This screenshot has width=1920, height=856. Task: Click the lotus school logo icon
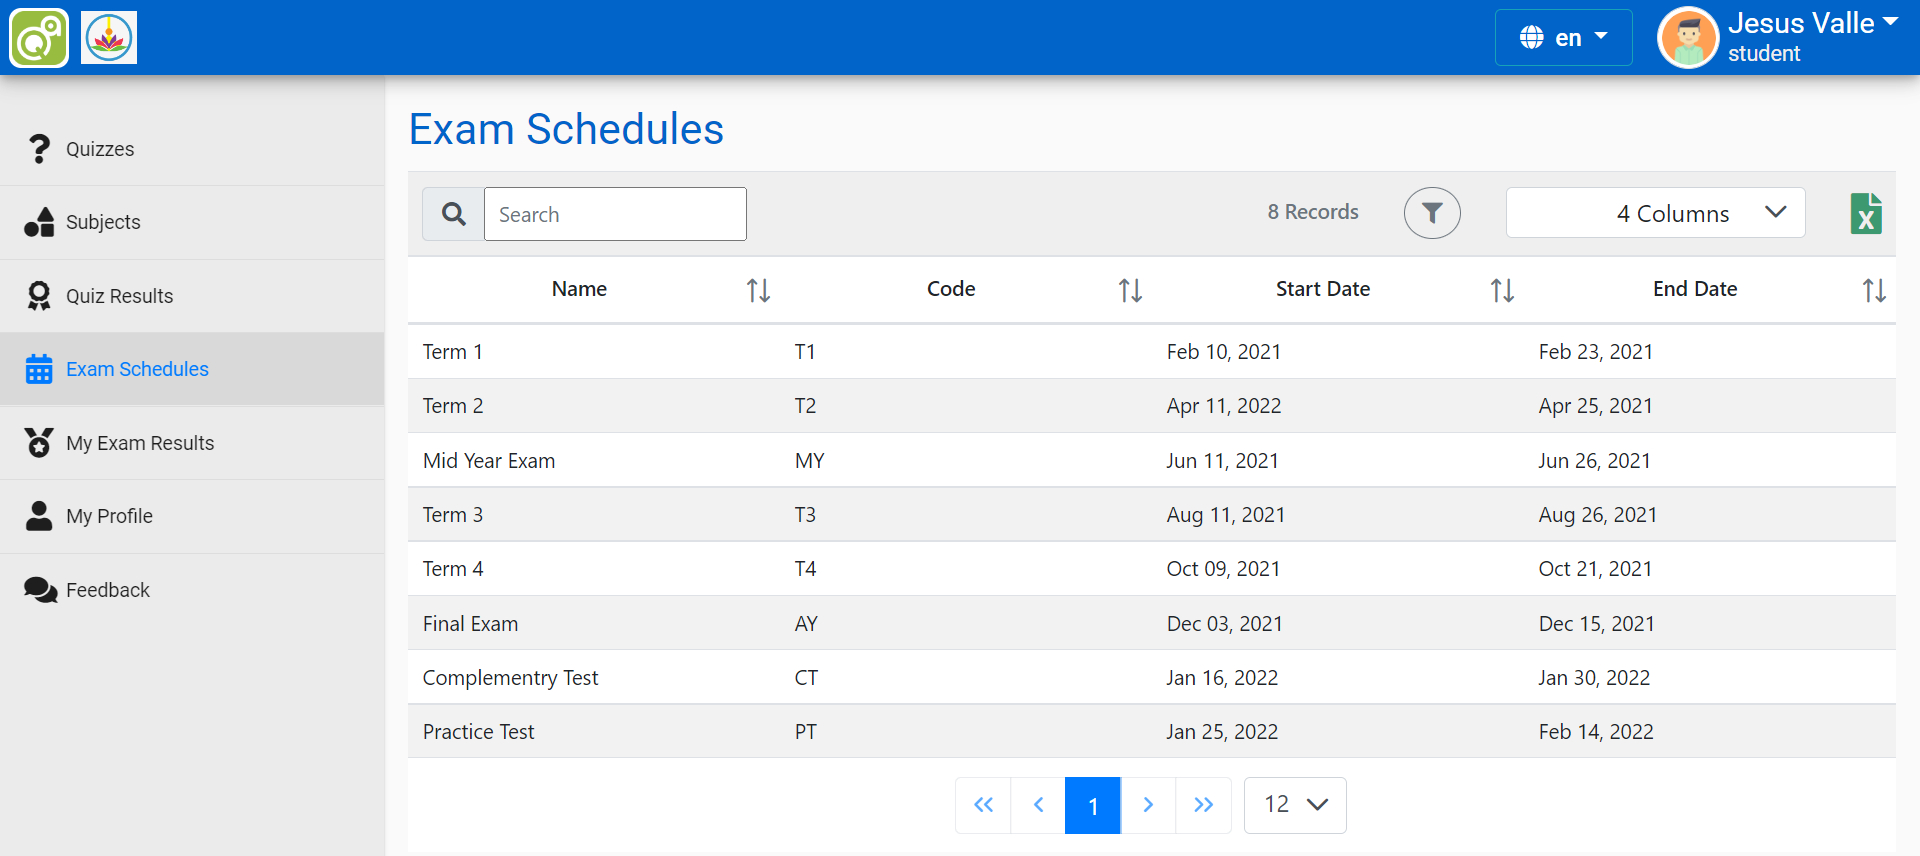pos(109,38)
